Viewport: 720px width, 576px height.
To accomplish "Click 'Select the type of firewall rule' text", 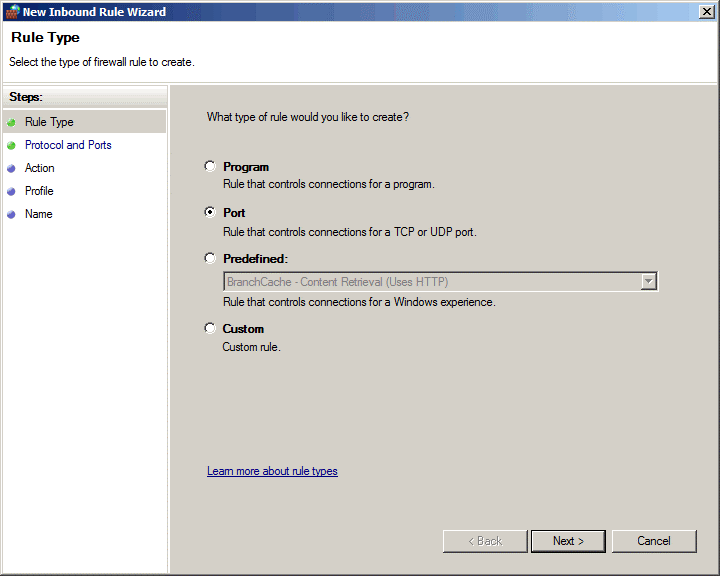I will coord(102,62).
